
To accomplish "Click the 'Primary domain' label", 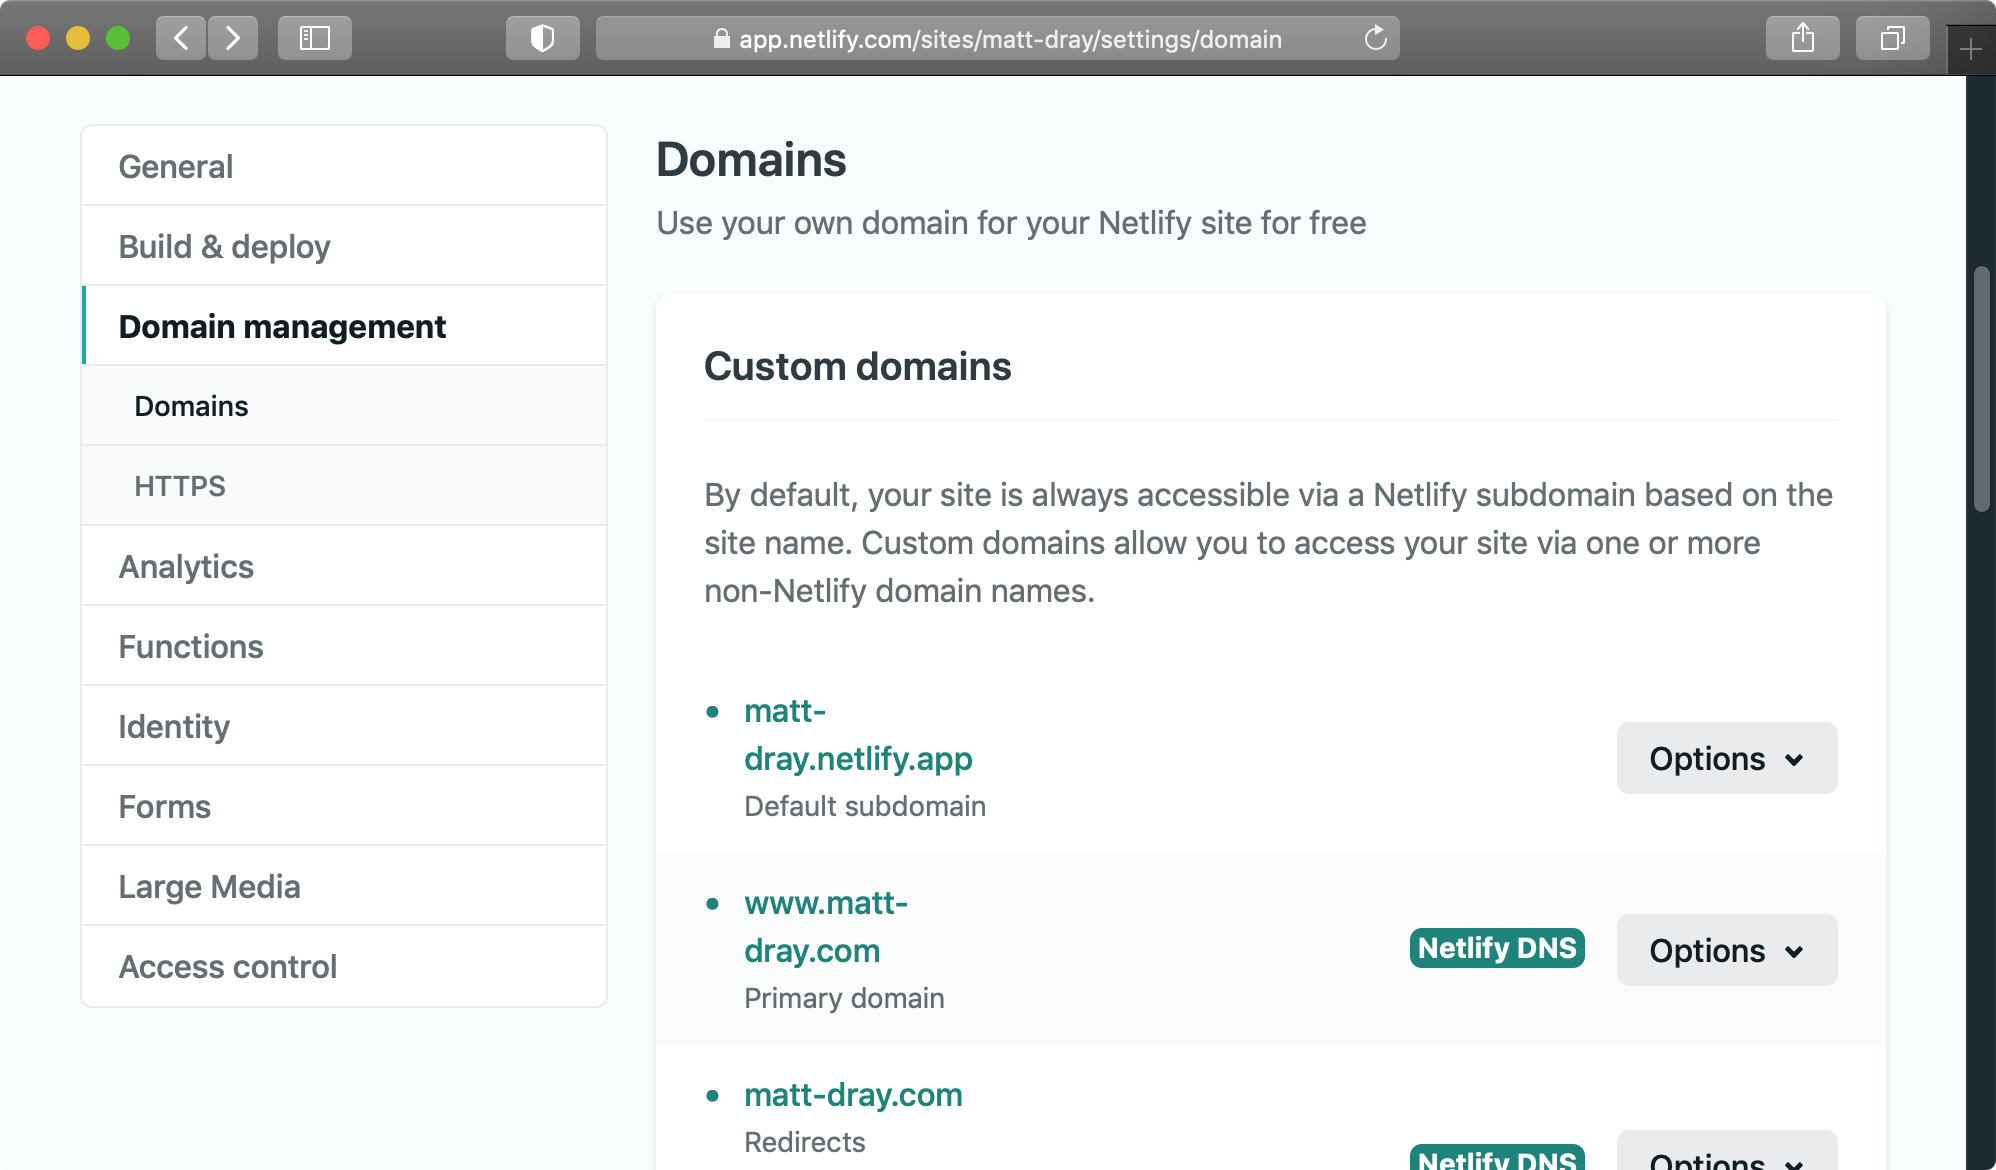I will [844, 998].
